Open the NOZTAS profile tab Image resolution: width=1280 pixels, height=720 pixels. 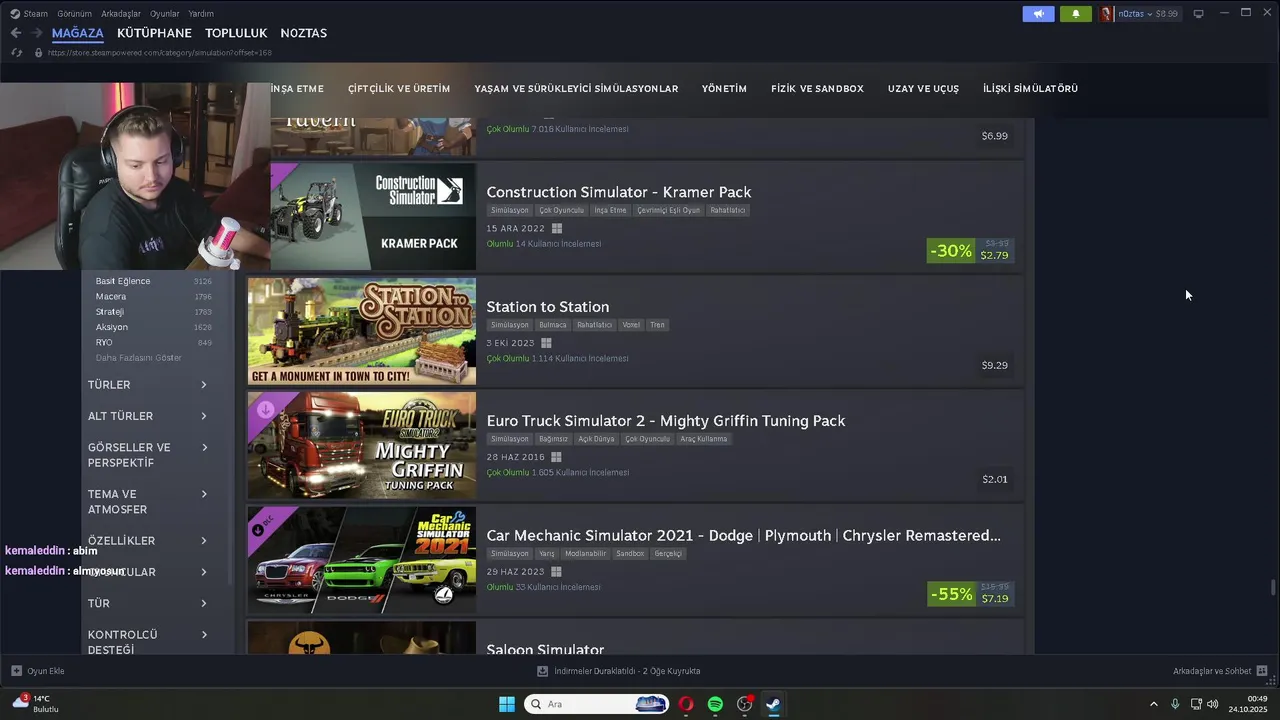pos(304,33)
